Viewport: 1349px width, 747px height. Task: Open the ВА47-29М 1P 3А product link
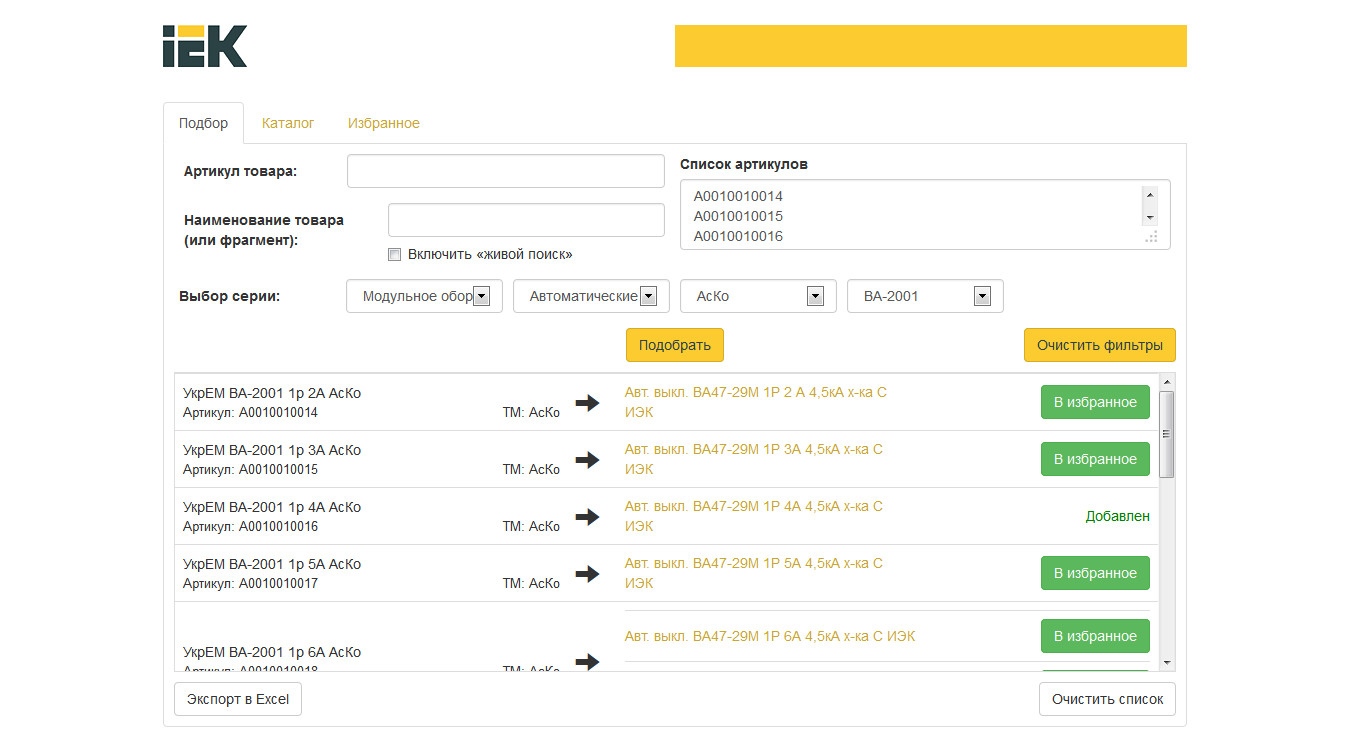754,459
